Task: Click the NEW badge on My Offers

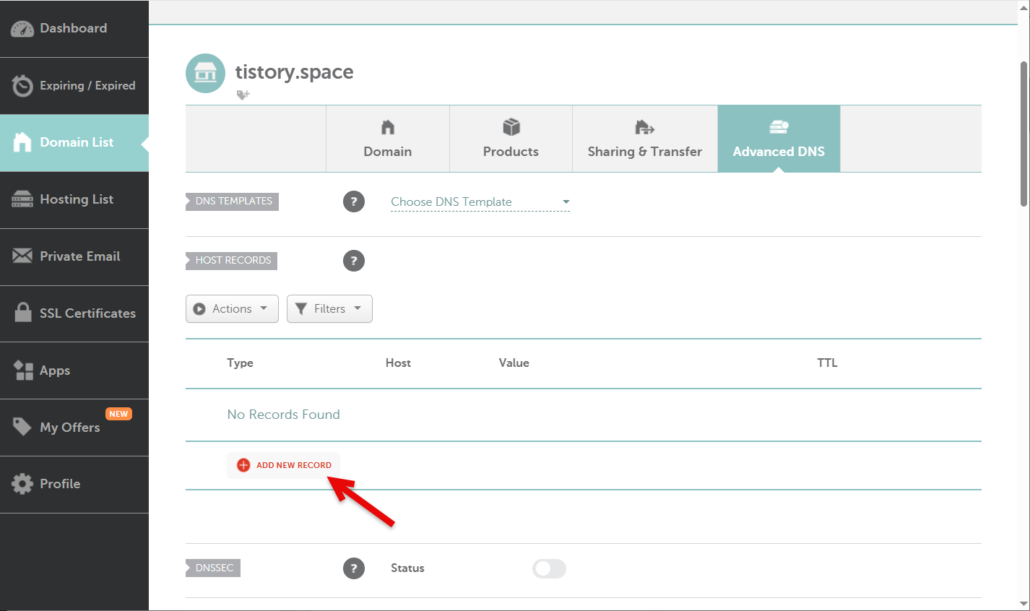Action: pos(119,414)
